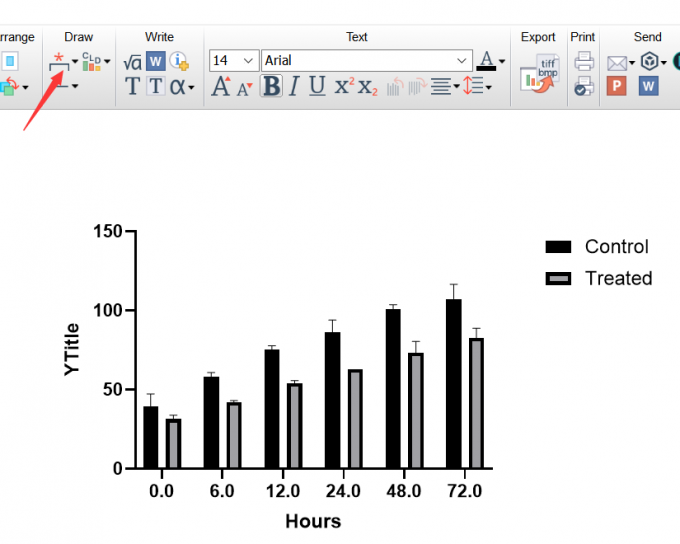This screenshot has height=544, width=680.
Task: Insert Word object from Write section
Action: [x=156, y=61]
